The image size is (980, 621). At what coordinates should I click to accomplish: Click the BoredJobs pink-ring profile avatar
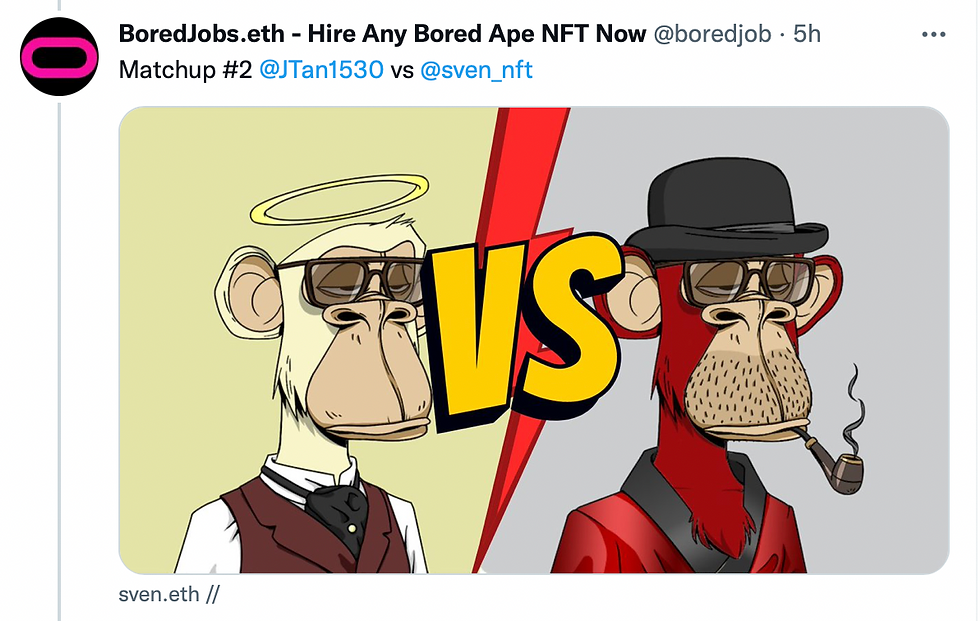click(59, 57)
